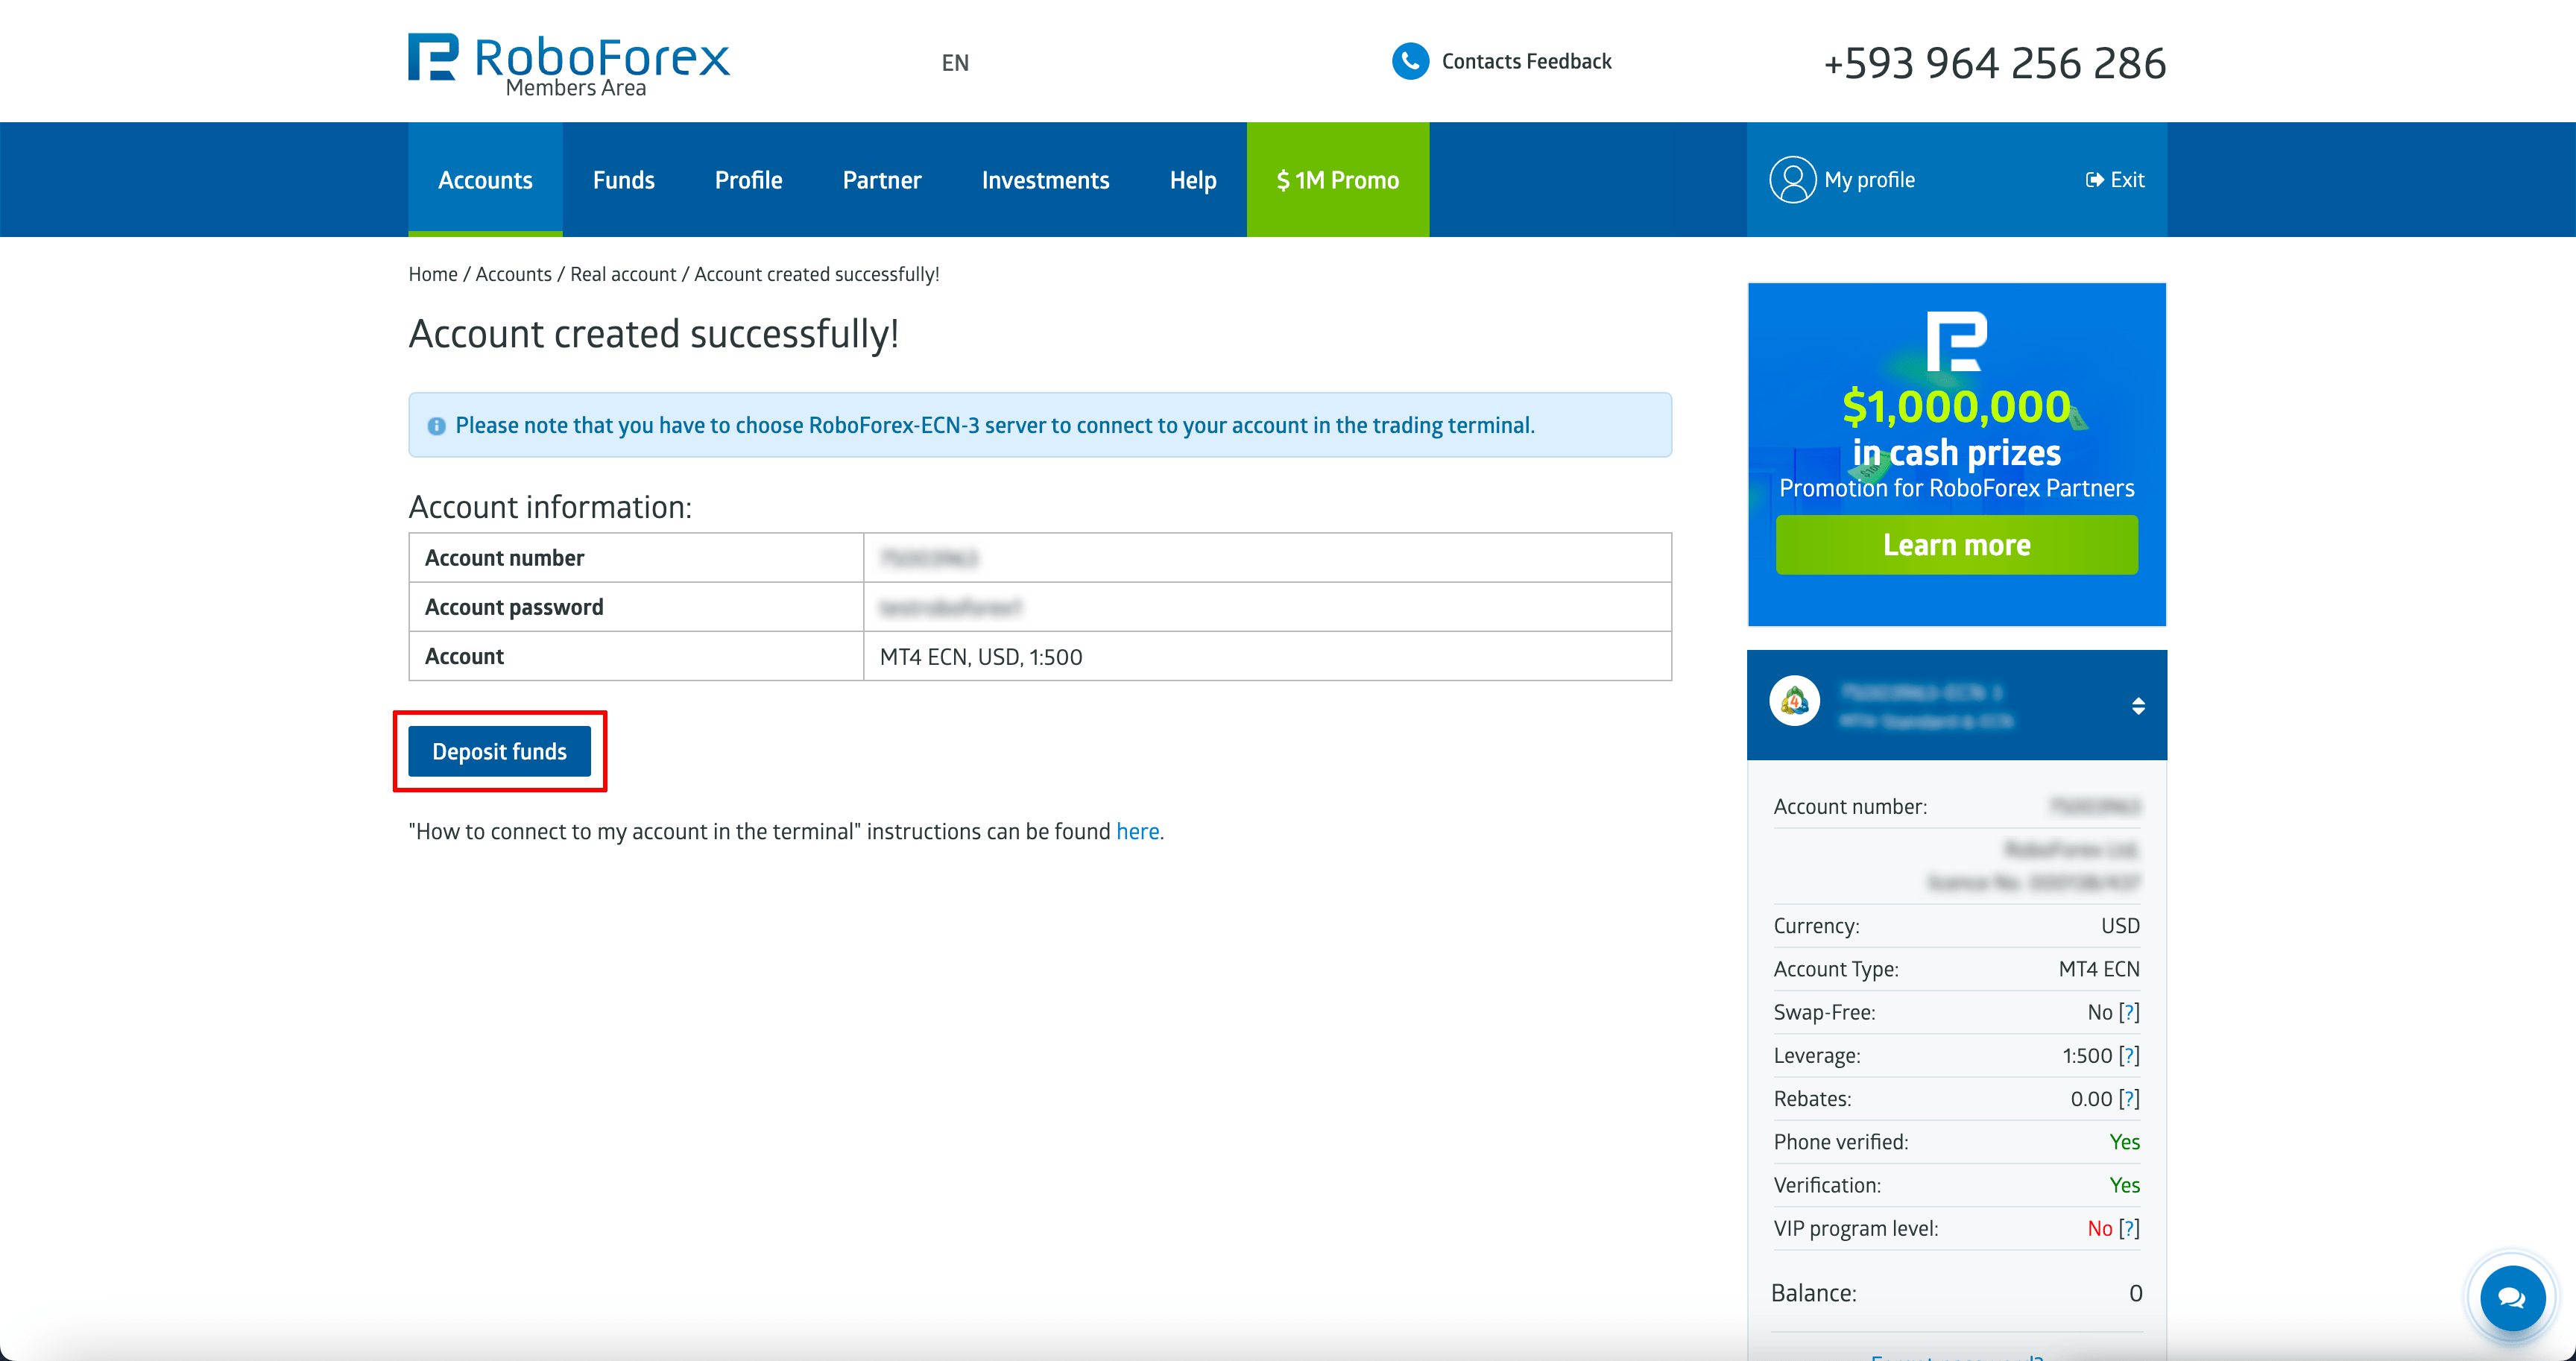Click the Rebates help question mark
This screenshot has width=2576, height=1361.
pos(2130,1099)
